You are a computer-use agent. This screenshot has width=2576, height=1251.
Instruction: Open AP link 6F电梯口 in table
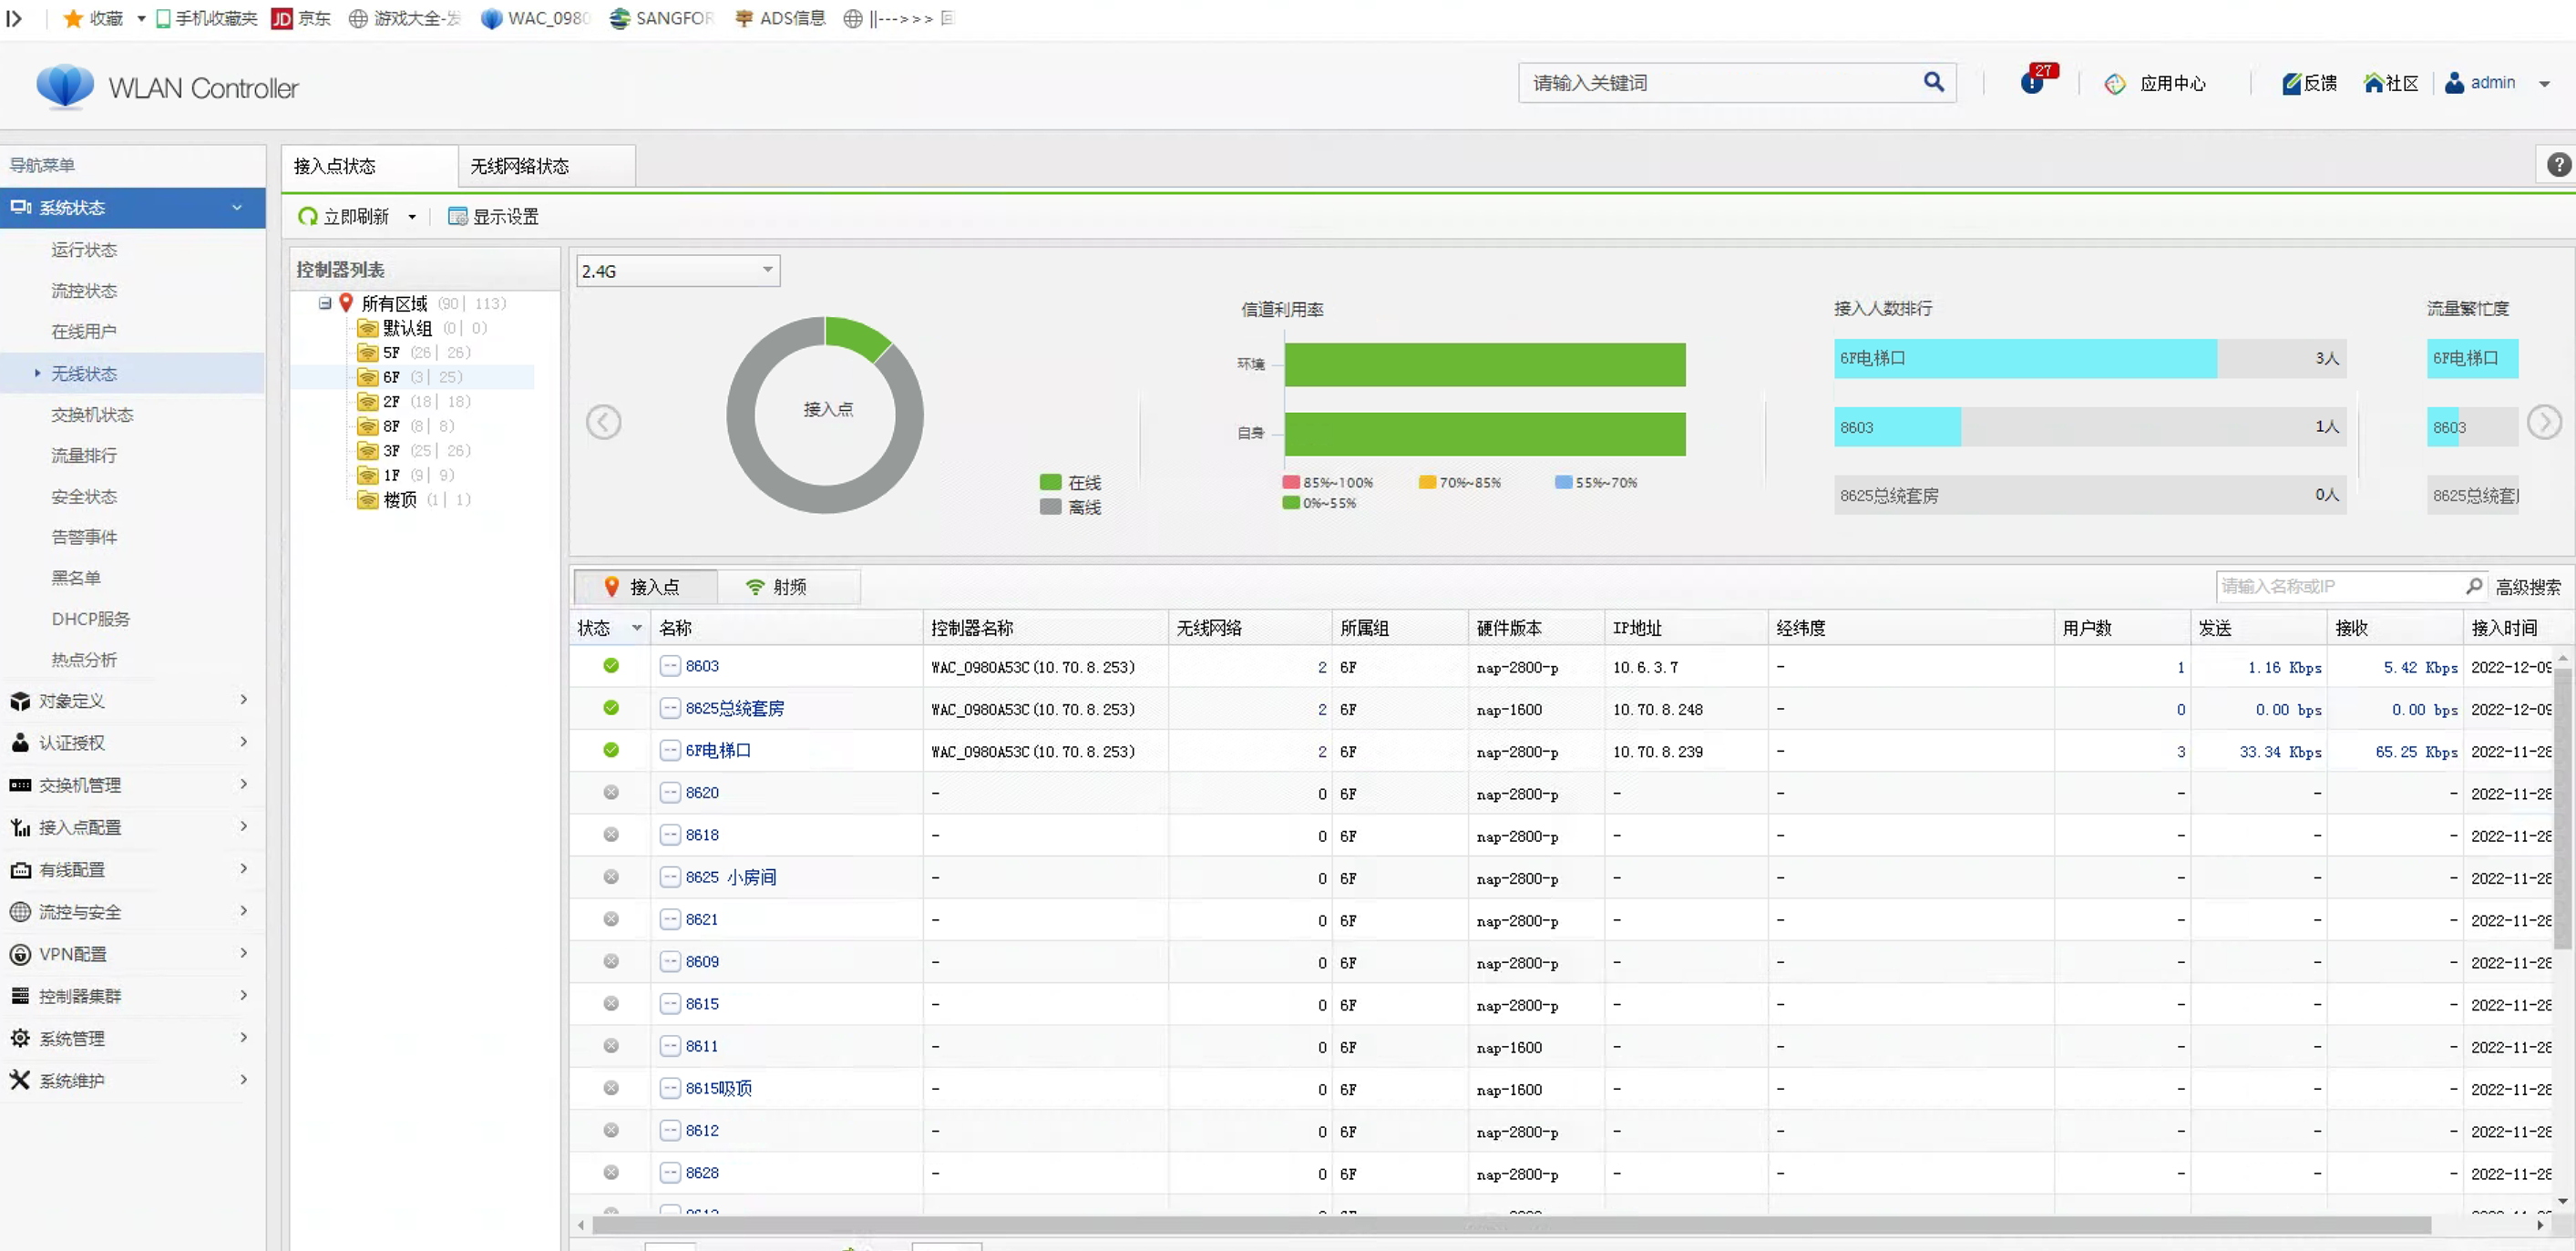717,750
